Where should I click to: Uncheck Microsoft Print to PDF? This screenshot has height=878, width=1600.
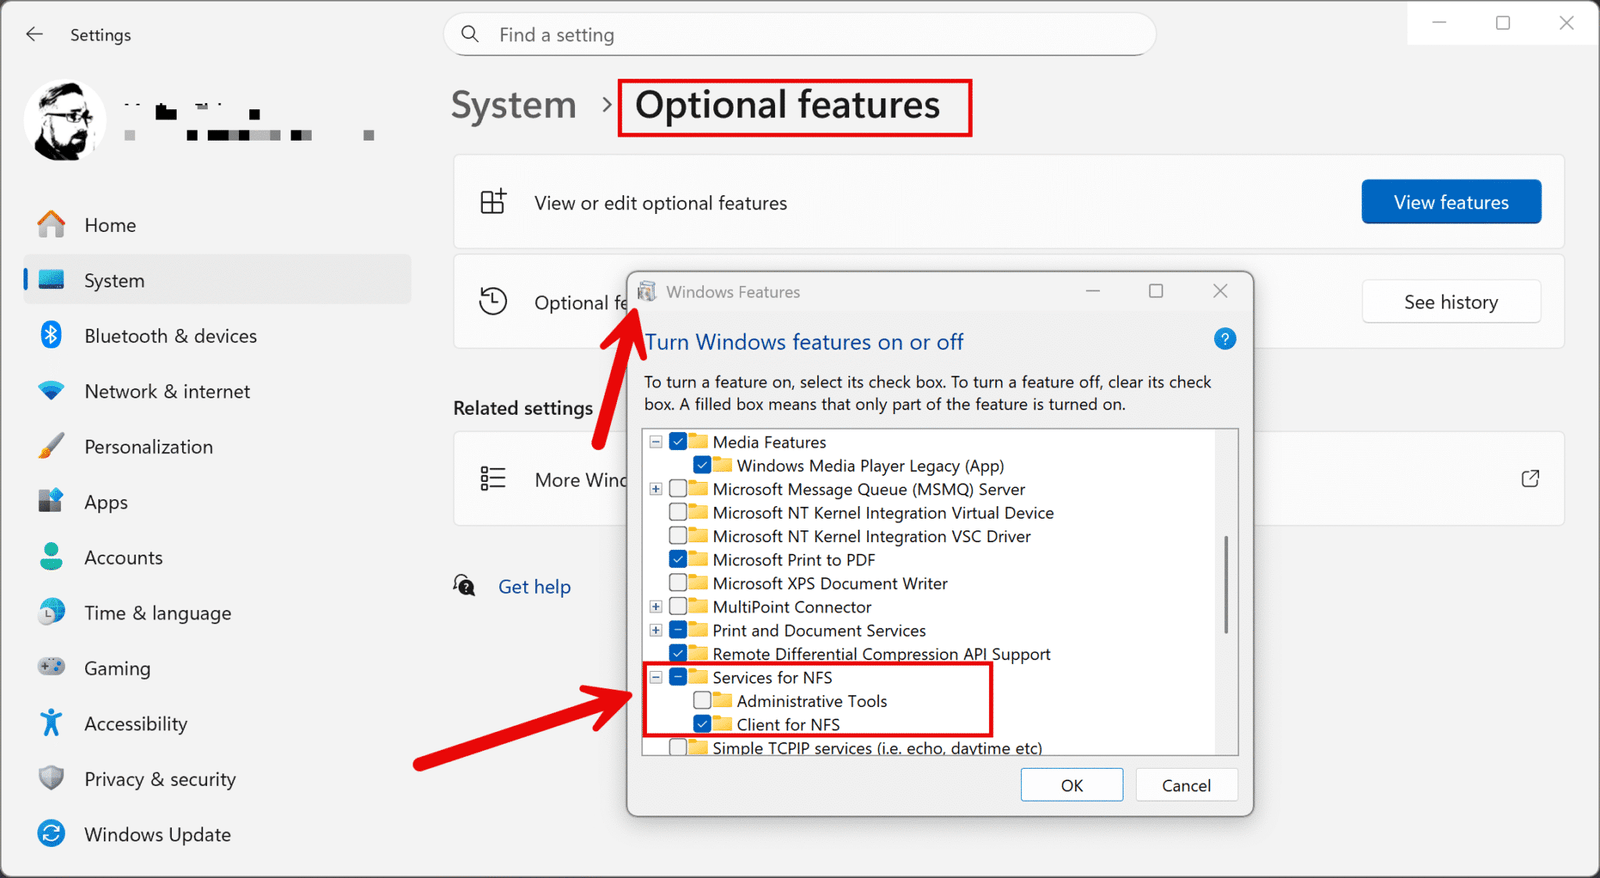678,559
